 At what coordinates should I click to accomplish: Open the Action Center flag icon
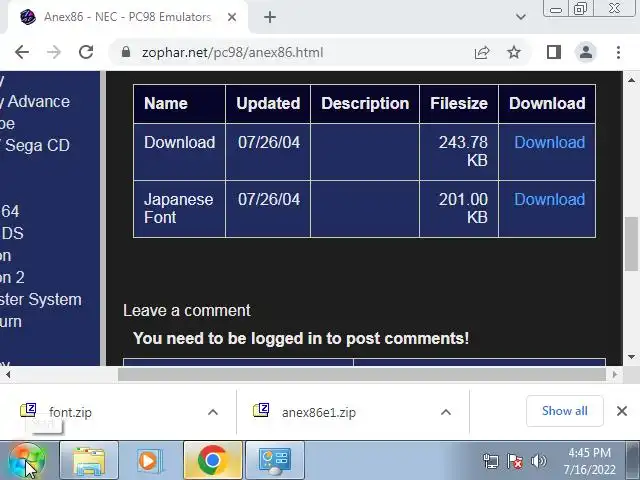515,461
